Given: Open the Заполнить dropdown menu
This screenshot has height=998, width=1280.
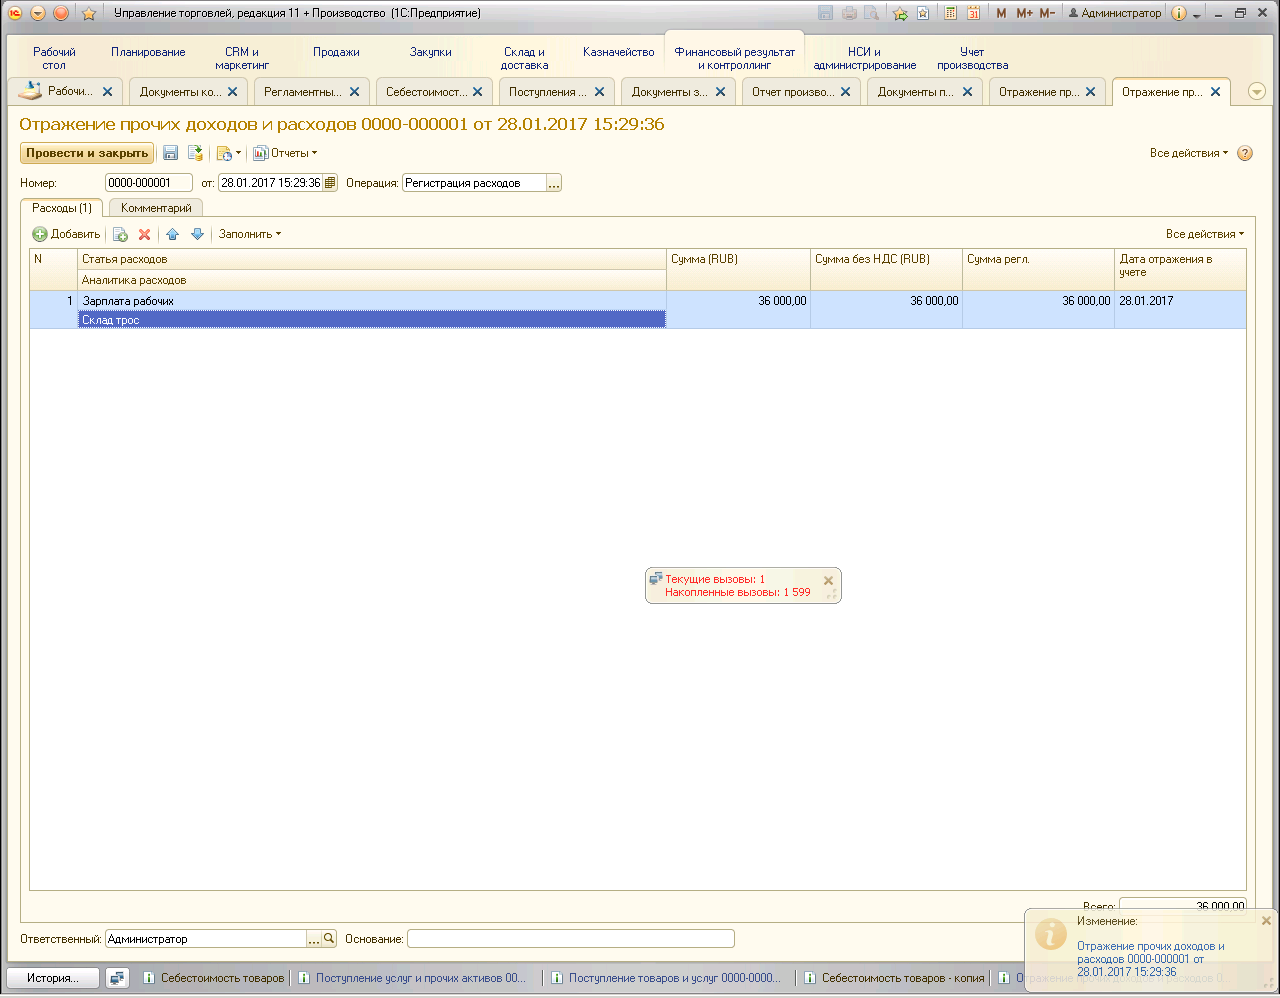Looking at the screenshot, I should [250, 234].
